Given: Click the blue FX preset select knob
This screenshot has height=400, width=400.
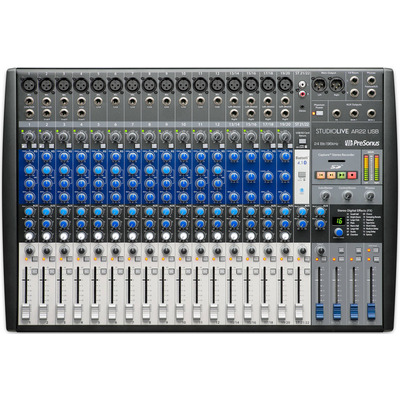Looking at the screenshot, I should coord(339,232).
